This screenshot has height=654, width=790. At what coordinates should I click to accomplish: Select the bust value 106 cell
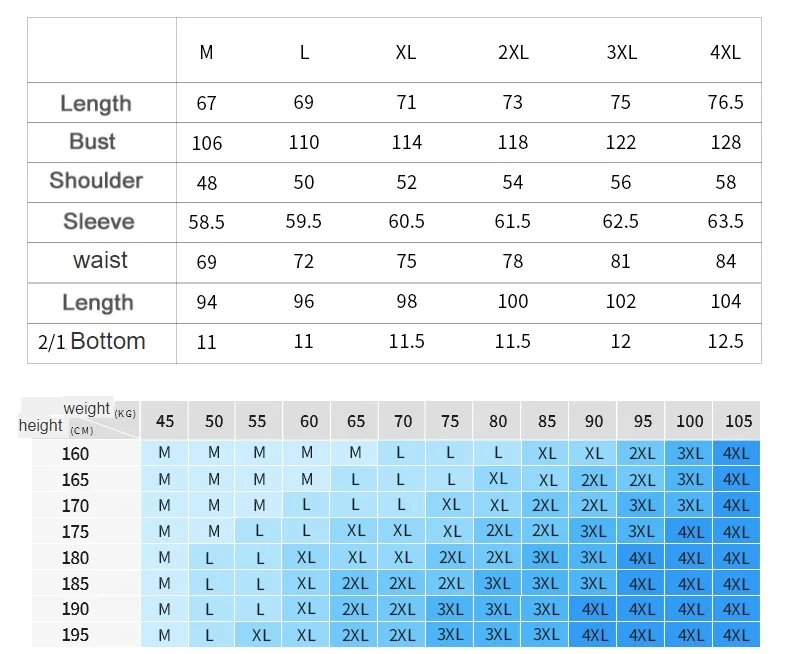206,143
